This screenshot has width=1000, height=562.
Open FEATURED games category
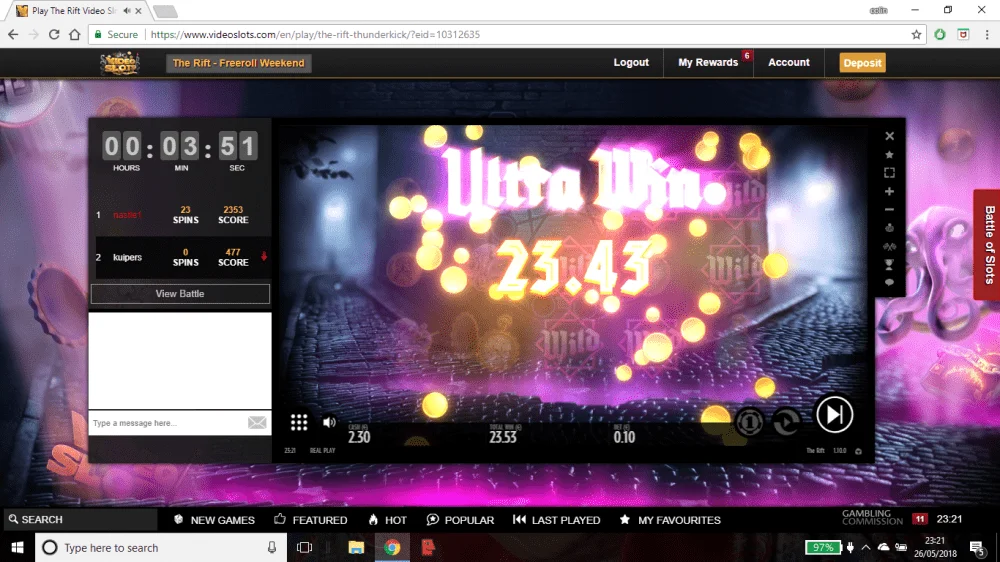[x=311, y=520]
